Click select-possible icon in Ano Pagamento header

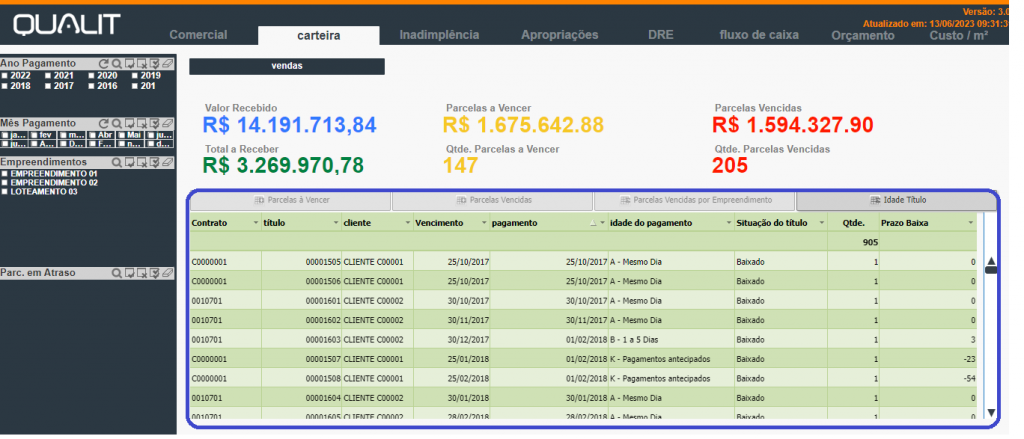(x=129, y=64)
